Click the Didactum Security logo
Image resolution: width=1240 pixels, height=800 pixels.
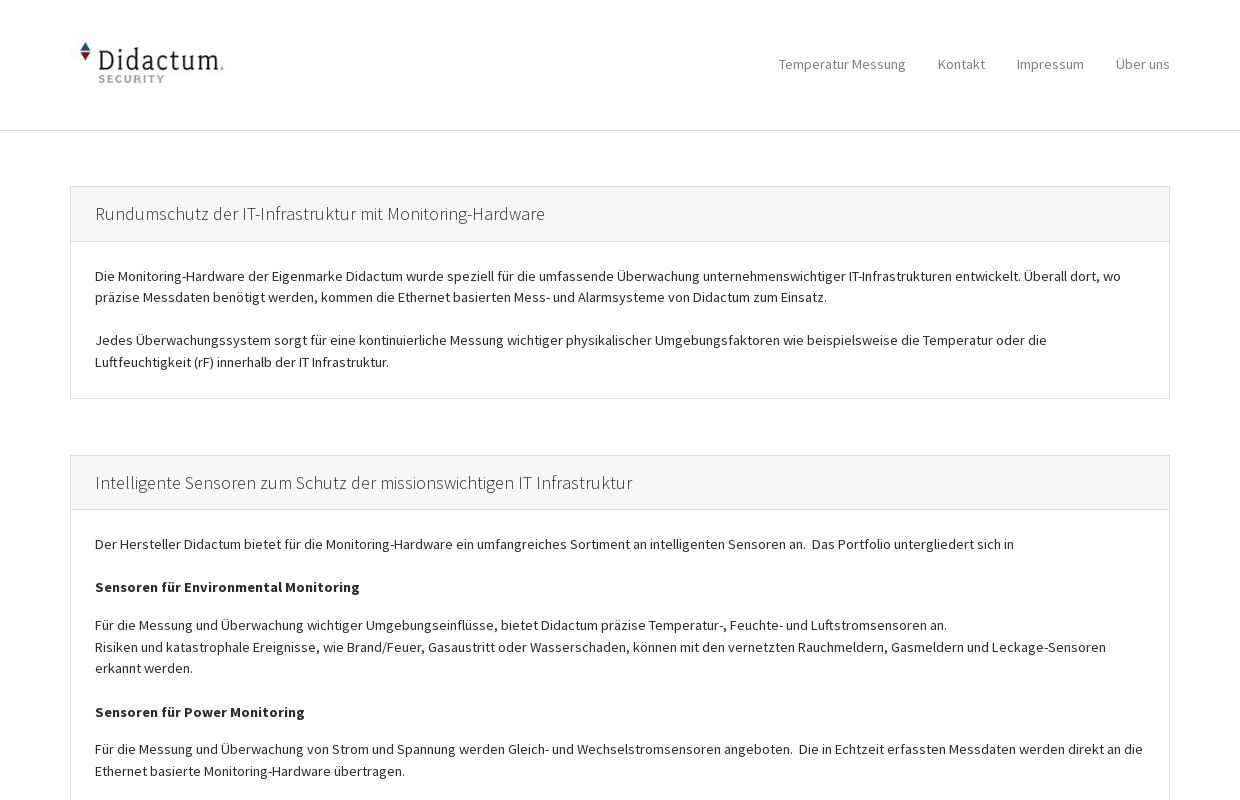150,63
